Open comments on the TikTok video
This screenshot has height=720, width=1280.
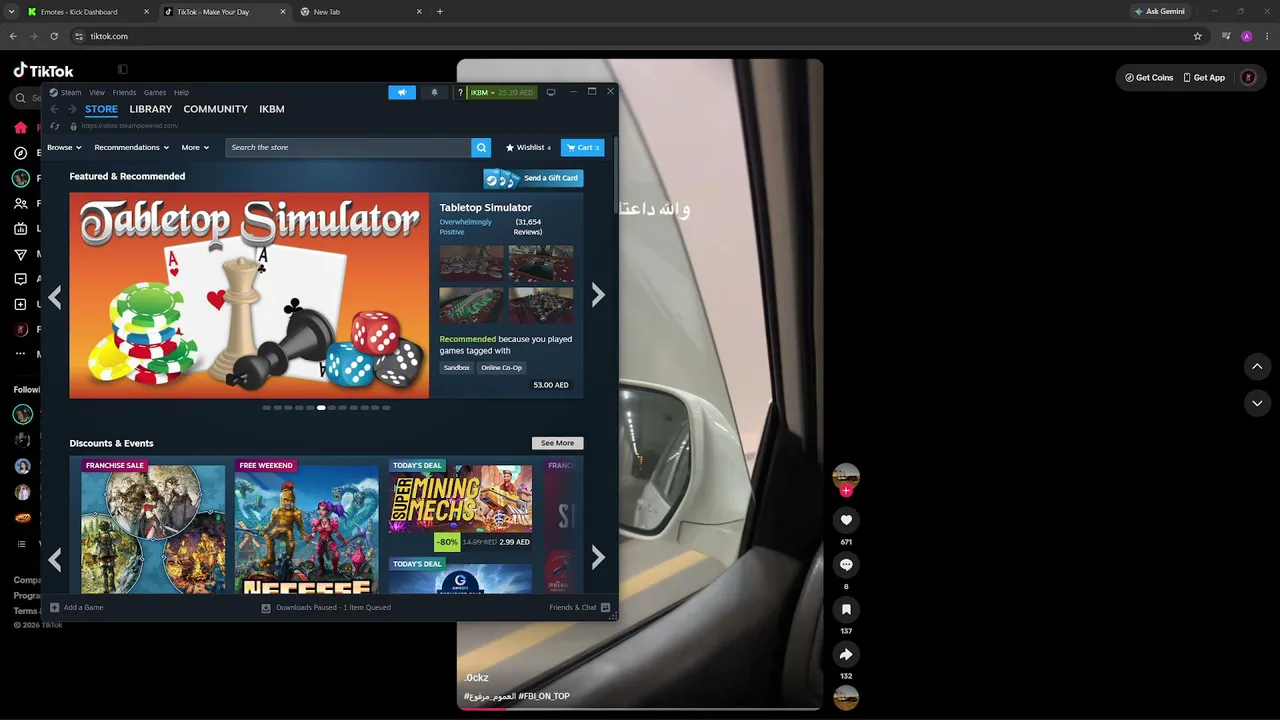[846, 565]
